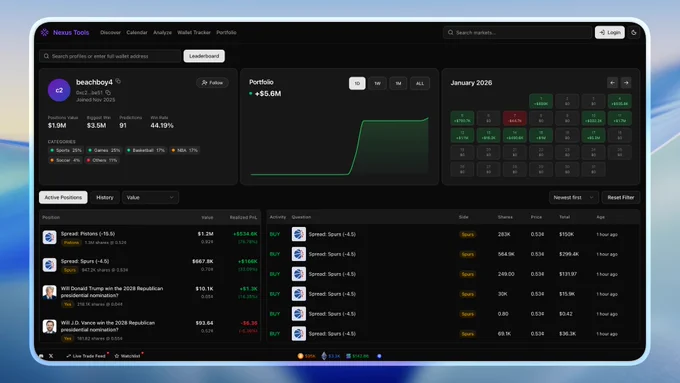Click the magnifier icon in Search markets
This screenshot has width=680, height=383.
[x=451, y=33]
